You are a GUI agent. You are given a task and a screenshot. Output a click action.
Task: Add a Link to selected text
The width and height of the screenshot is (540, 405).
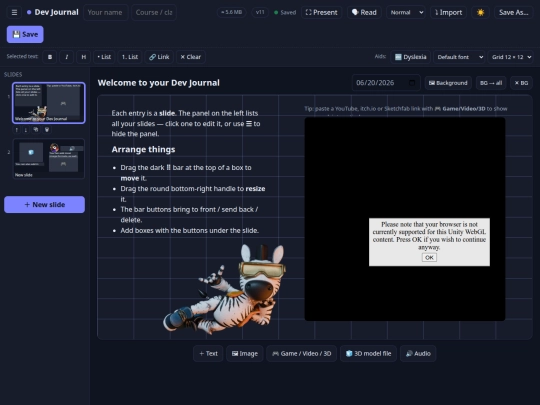click(159, 57)
